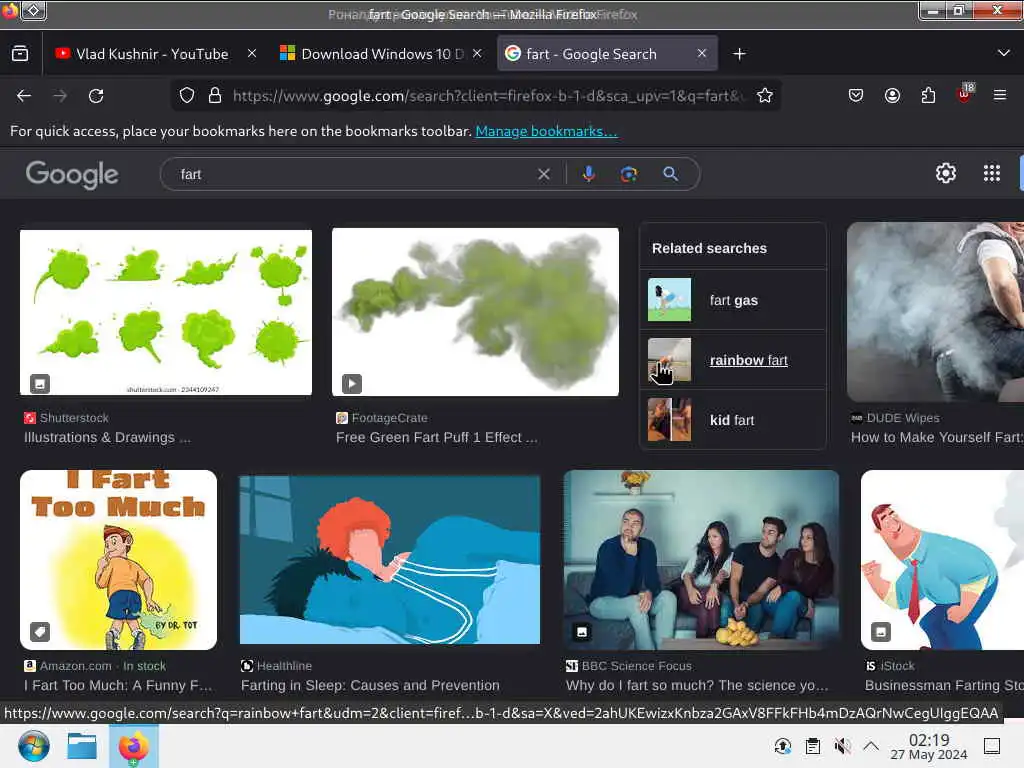Viewport: 1024px width, 768px height.
Task: Open clock showing 02:19
Action: 929,746
